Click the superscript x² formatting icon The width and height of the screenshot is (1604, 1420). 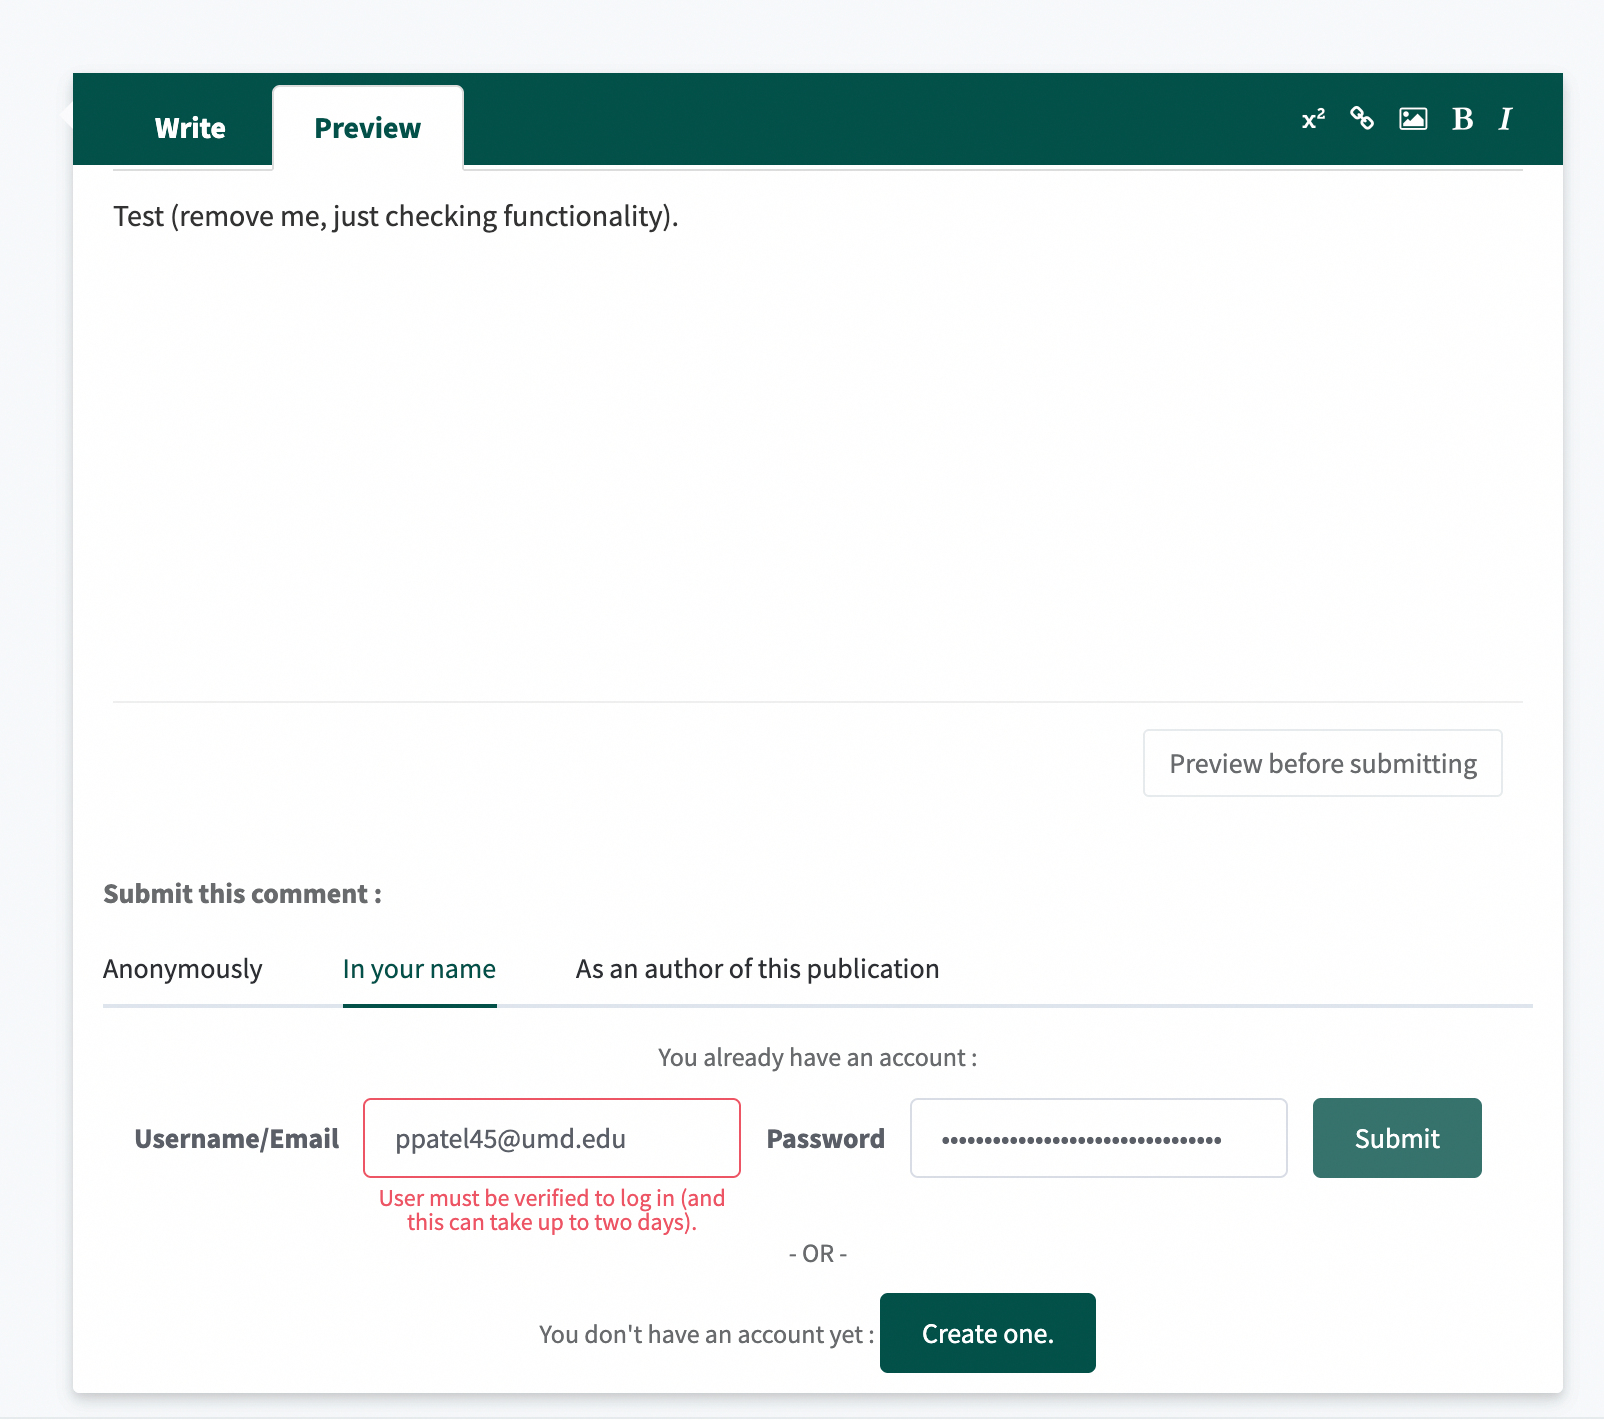(1313, 119)
